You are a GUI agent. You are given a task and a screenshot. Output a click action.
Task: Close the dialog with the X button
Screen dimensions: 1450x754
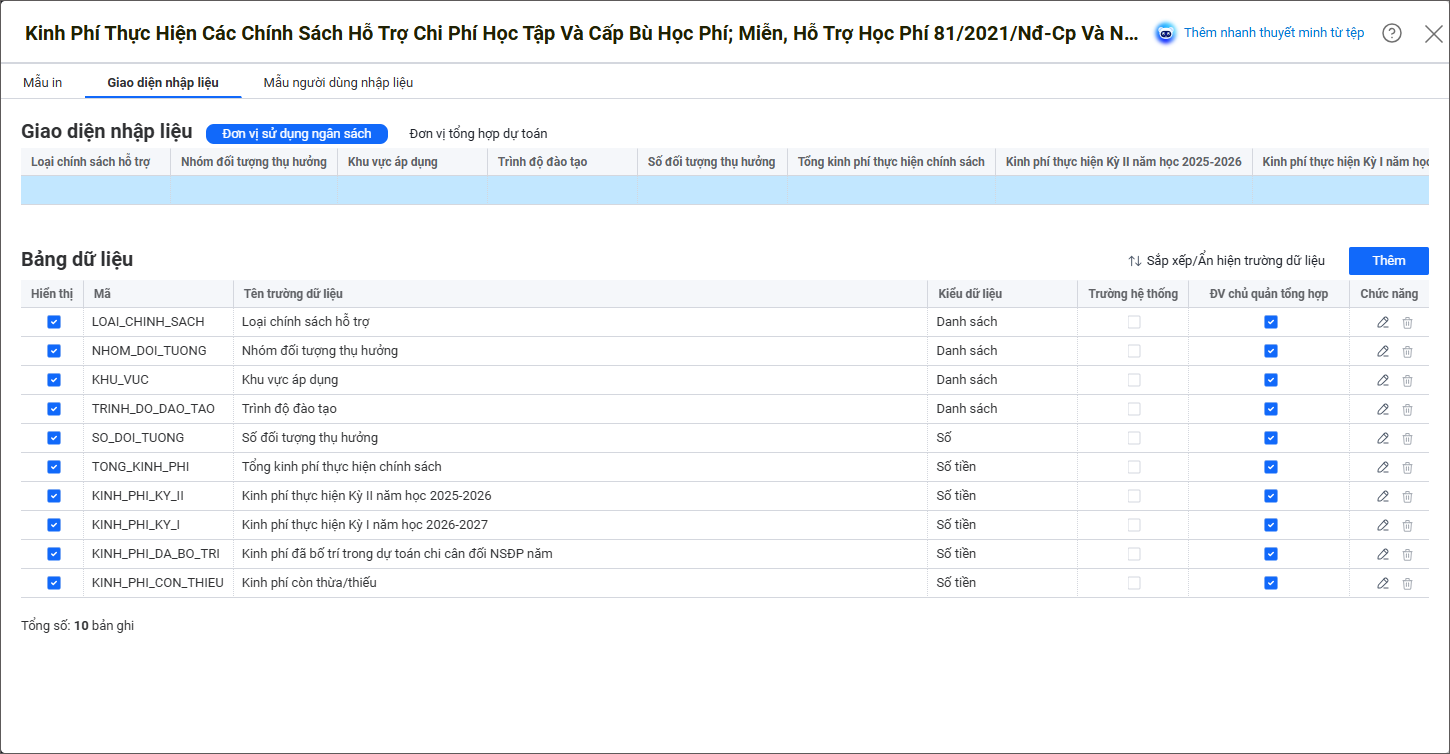1433,33
